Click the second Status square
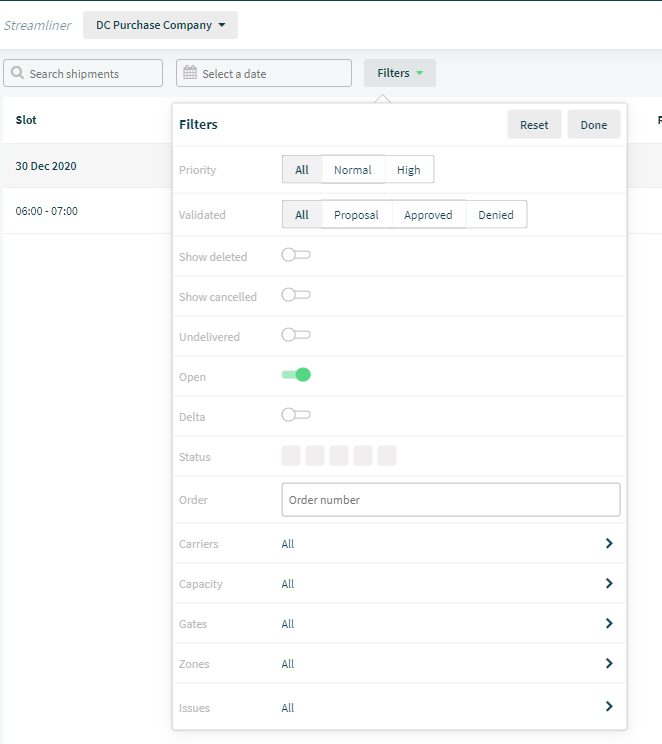The image size is (662, 744). [x=315, y=456]
